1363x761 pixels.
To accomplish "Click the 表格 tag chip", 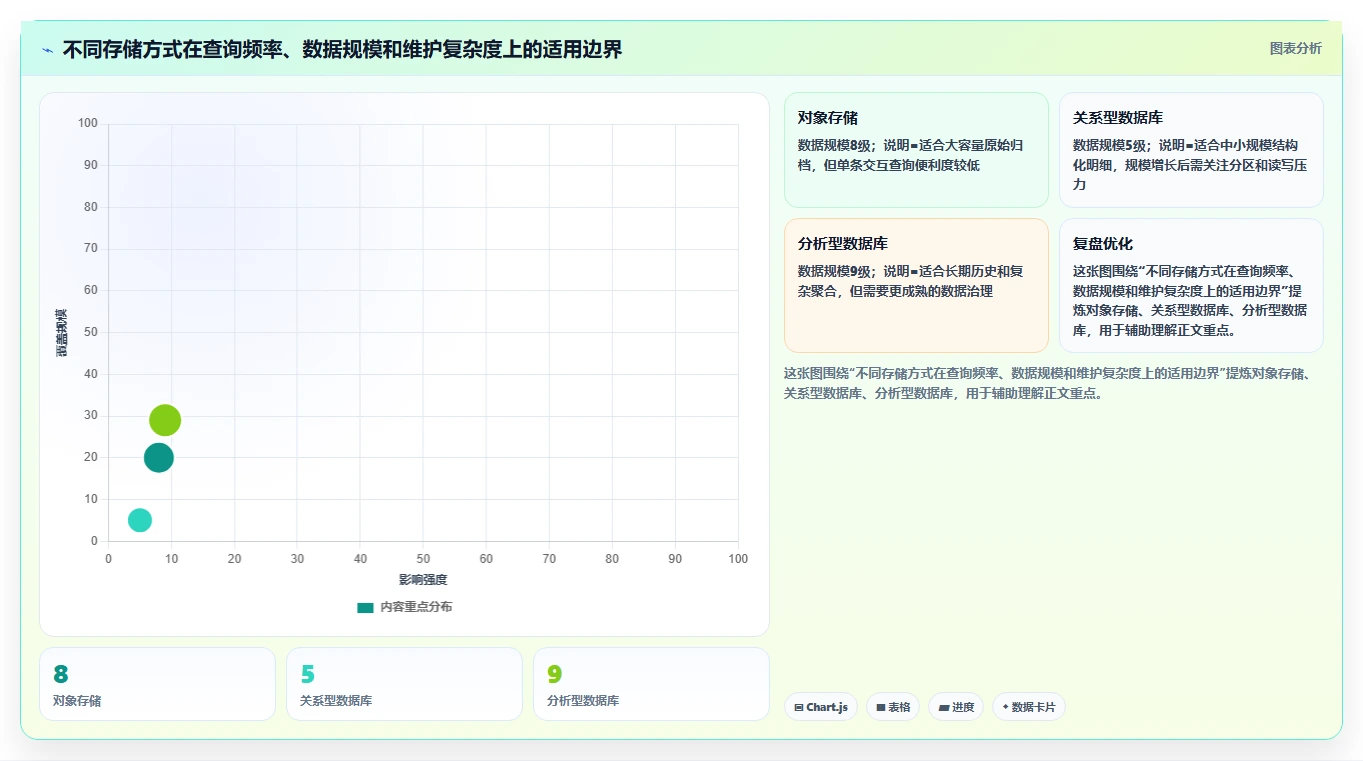I will point(893,707).
